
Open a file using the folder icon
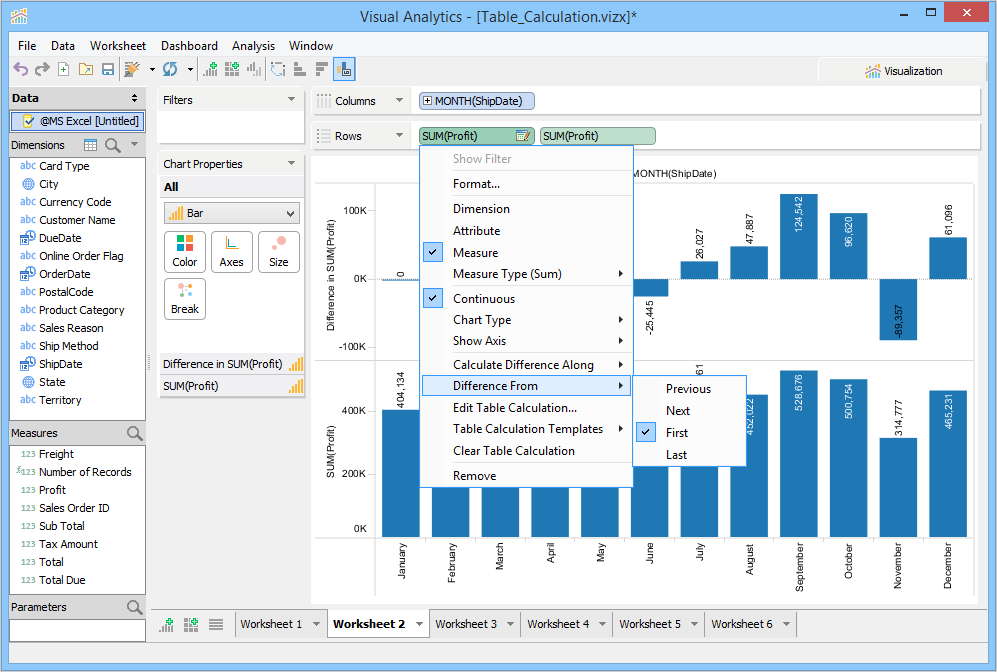[86, 69]
